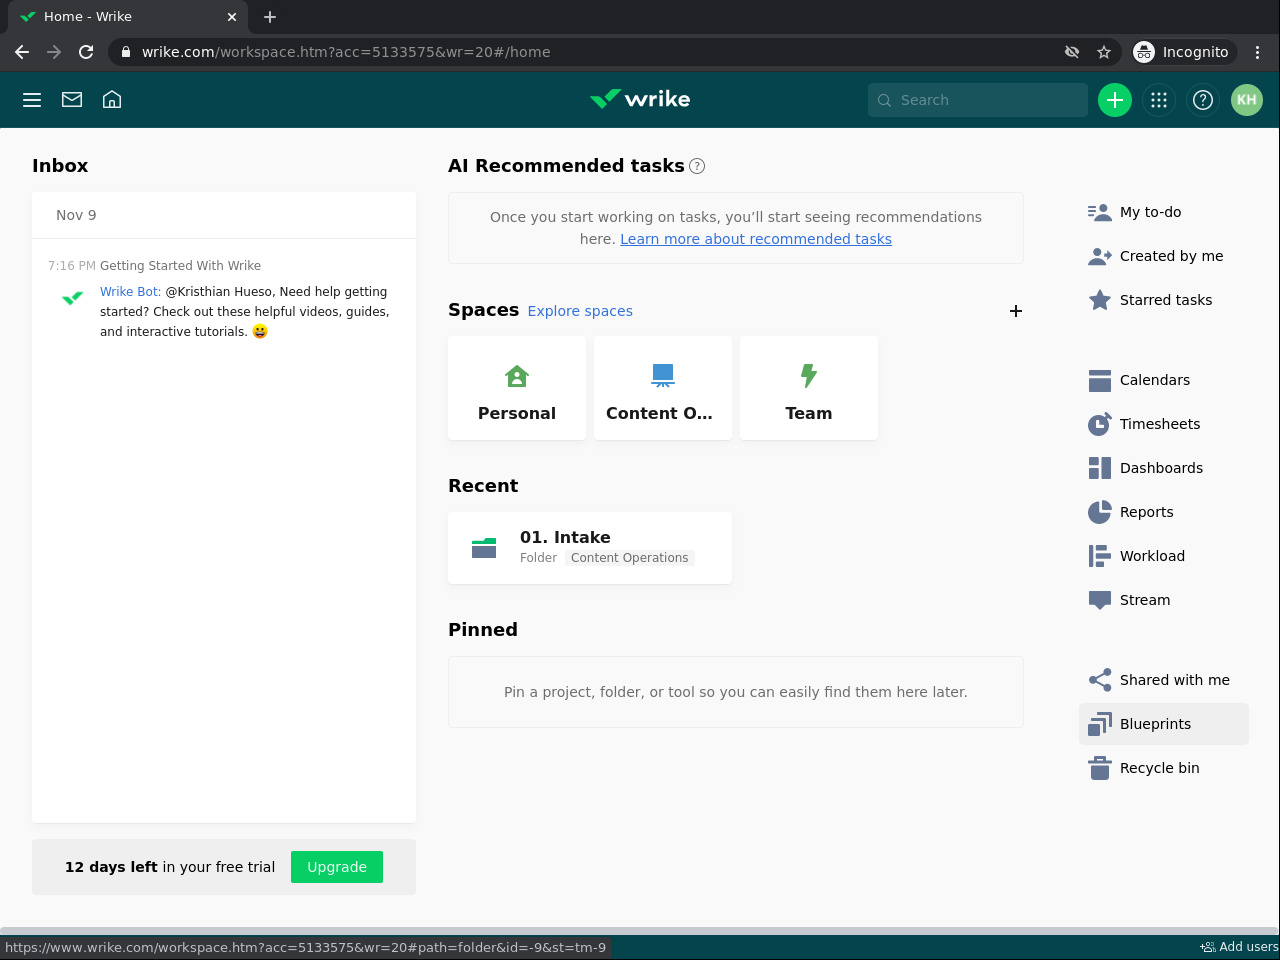
Task: Add a new space with plus icon
Action: click(x=1016, y=311)
